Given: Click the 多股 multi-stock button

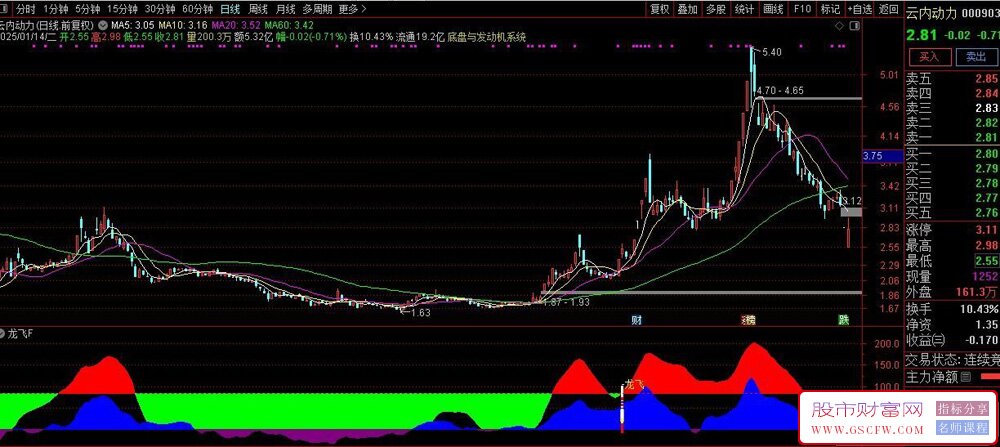Looking at the screenshot, I should coord(716,9).
